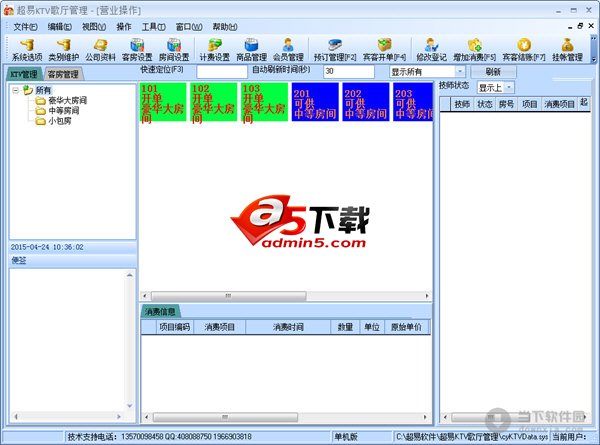This screenshot has width=600, height=445.
Task: Open 挂帐管理 toolbar icon
Action: click(567, 50)
